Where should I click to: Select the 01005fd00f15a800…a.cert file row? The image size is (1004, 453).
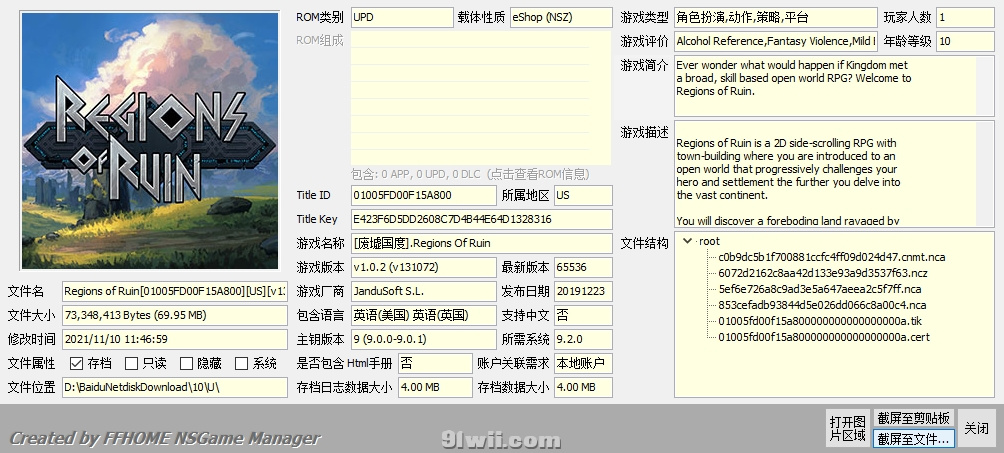coord(823,337)
